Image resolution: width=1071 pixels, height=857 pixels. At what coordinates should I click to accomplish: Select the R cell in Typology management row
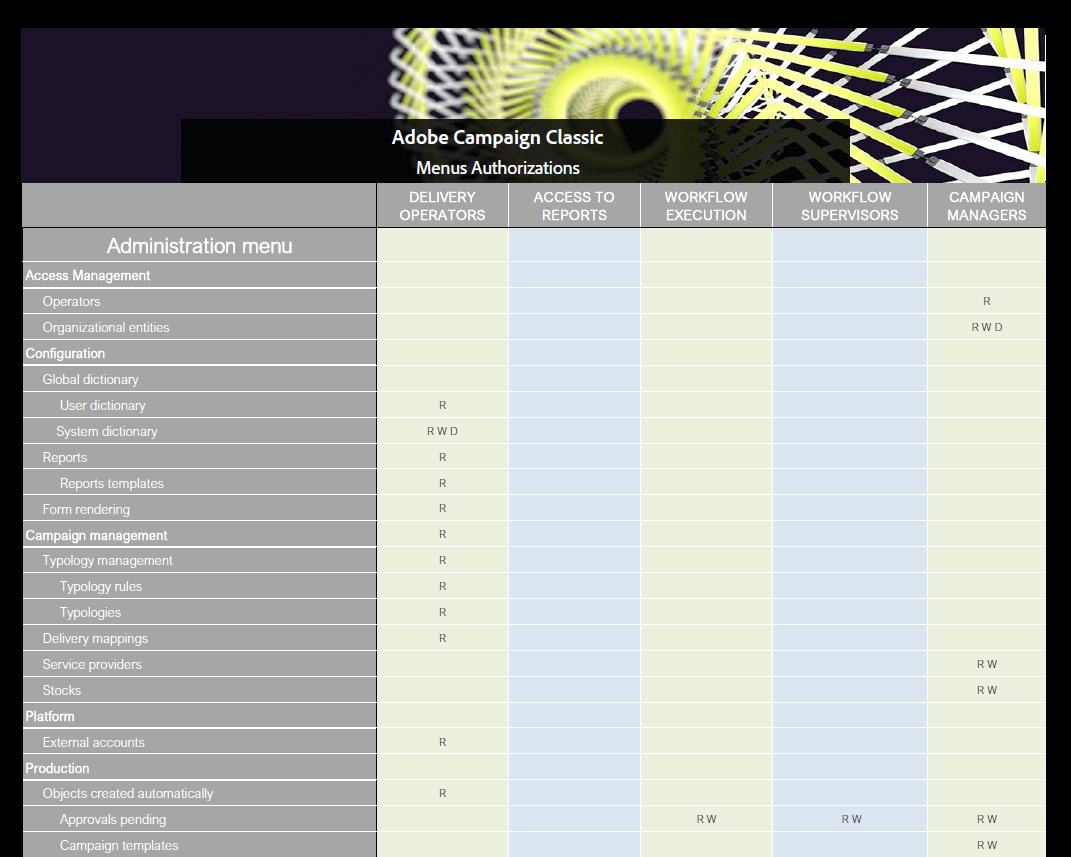coord(443,560)
